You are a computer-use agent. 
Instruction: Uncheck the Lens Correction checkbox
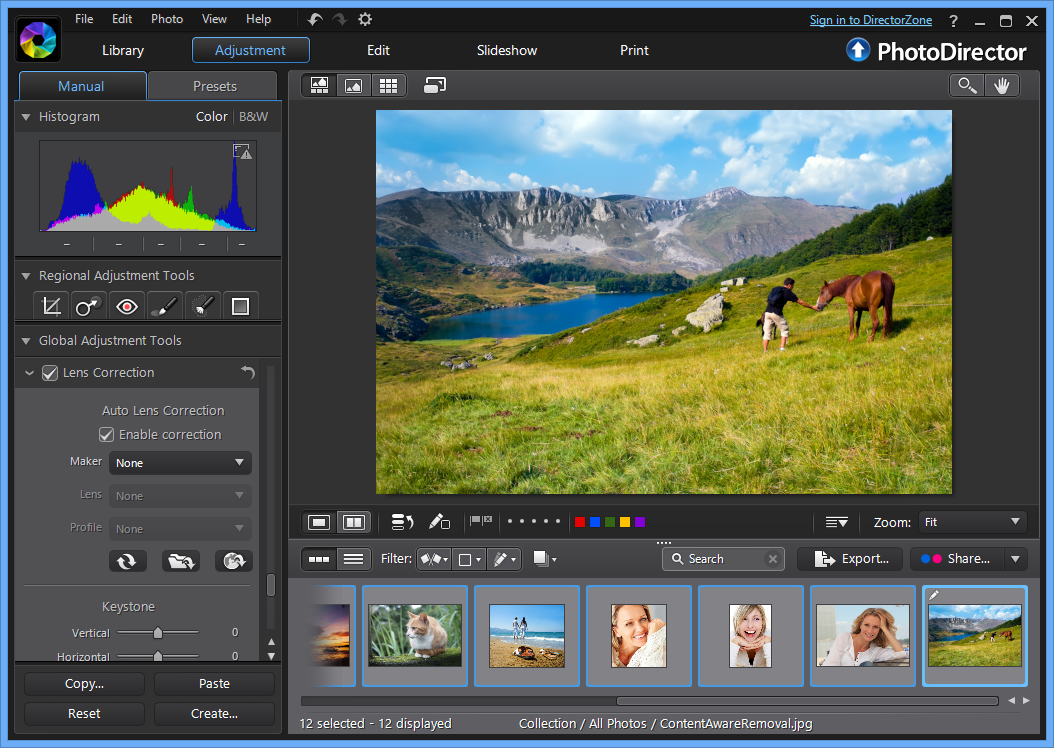click(49, 373)
